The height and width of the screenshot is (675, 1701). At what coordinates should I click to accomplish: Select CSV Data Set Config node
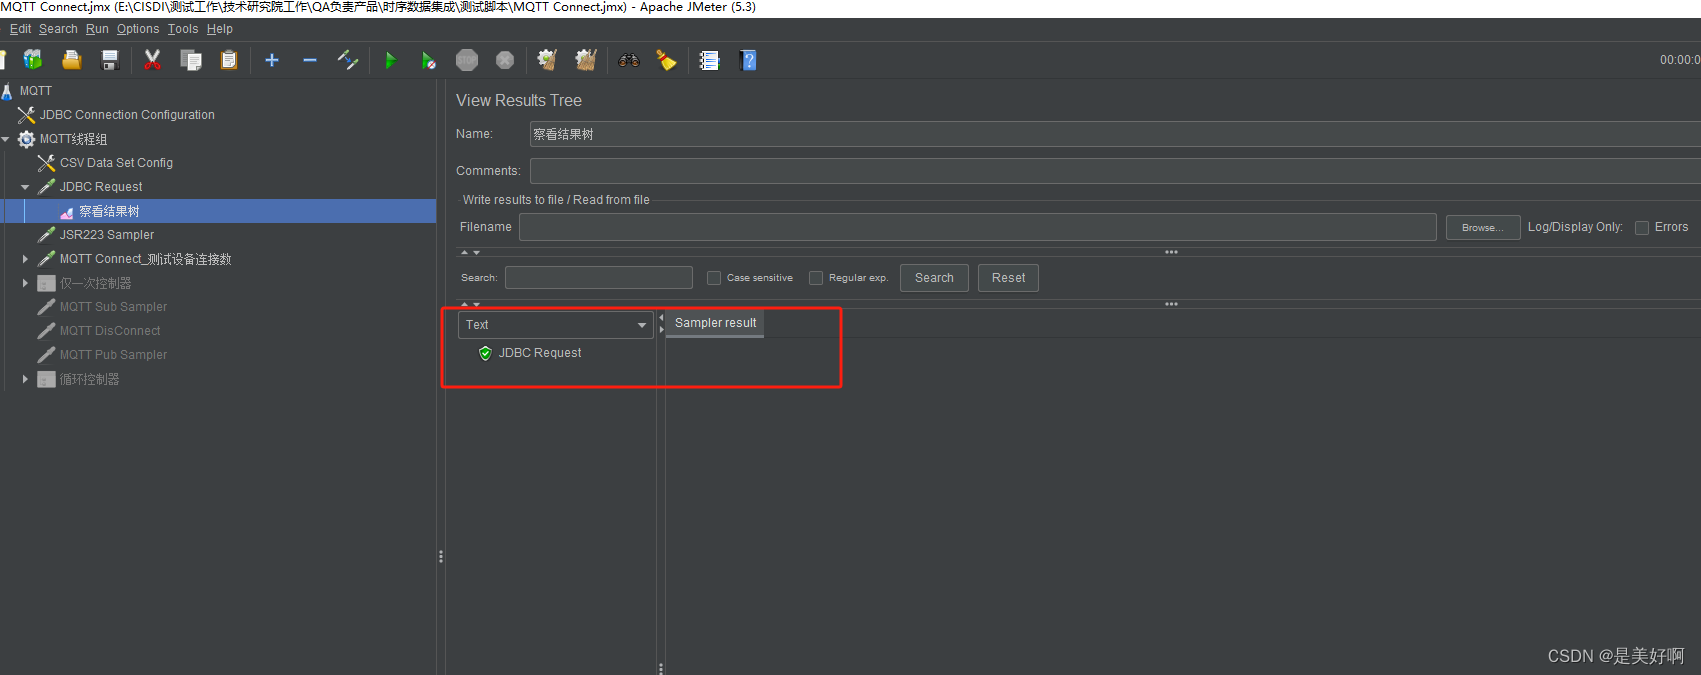[116, 163]
